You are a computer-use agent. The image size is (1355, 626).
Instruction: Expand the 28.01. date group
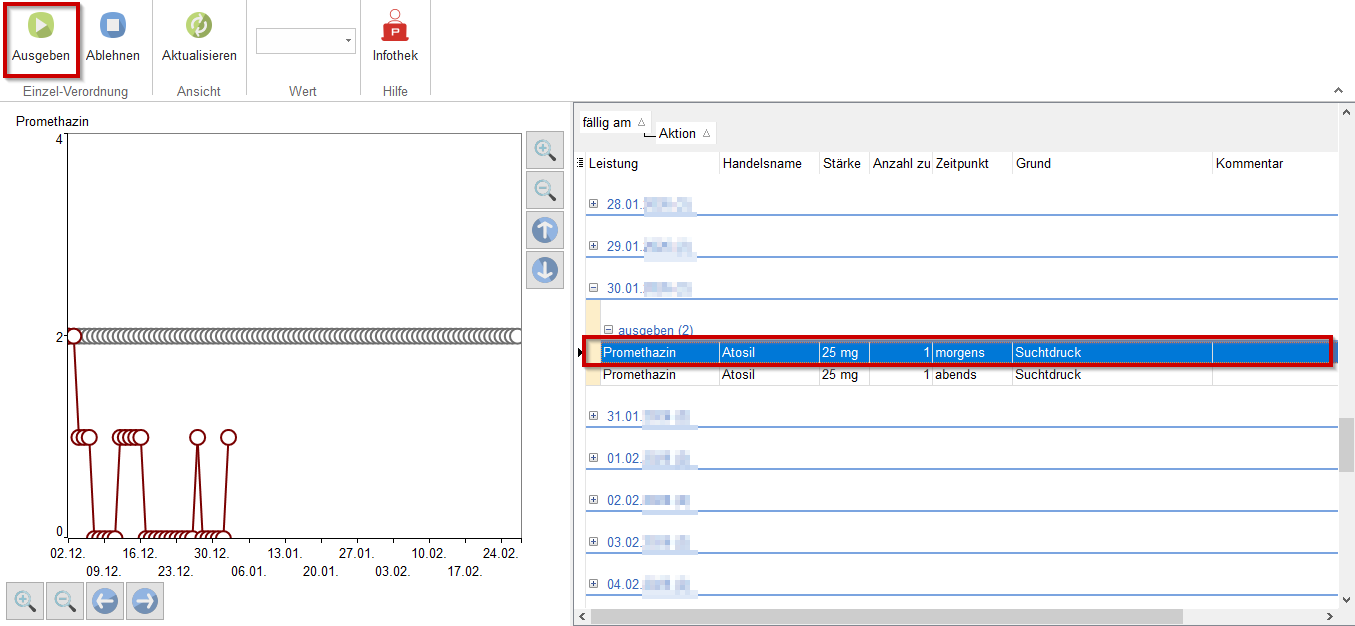click(x=593, y=204)
